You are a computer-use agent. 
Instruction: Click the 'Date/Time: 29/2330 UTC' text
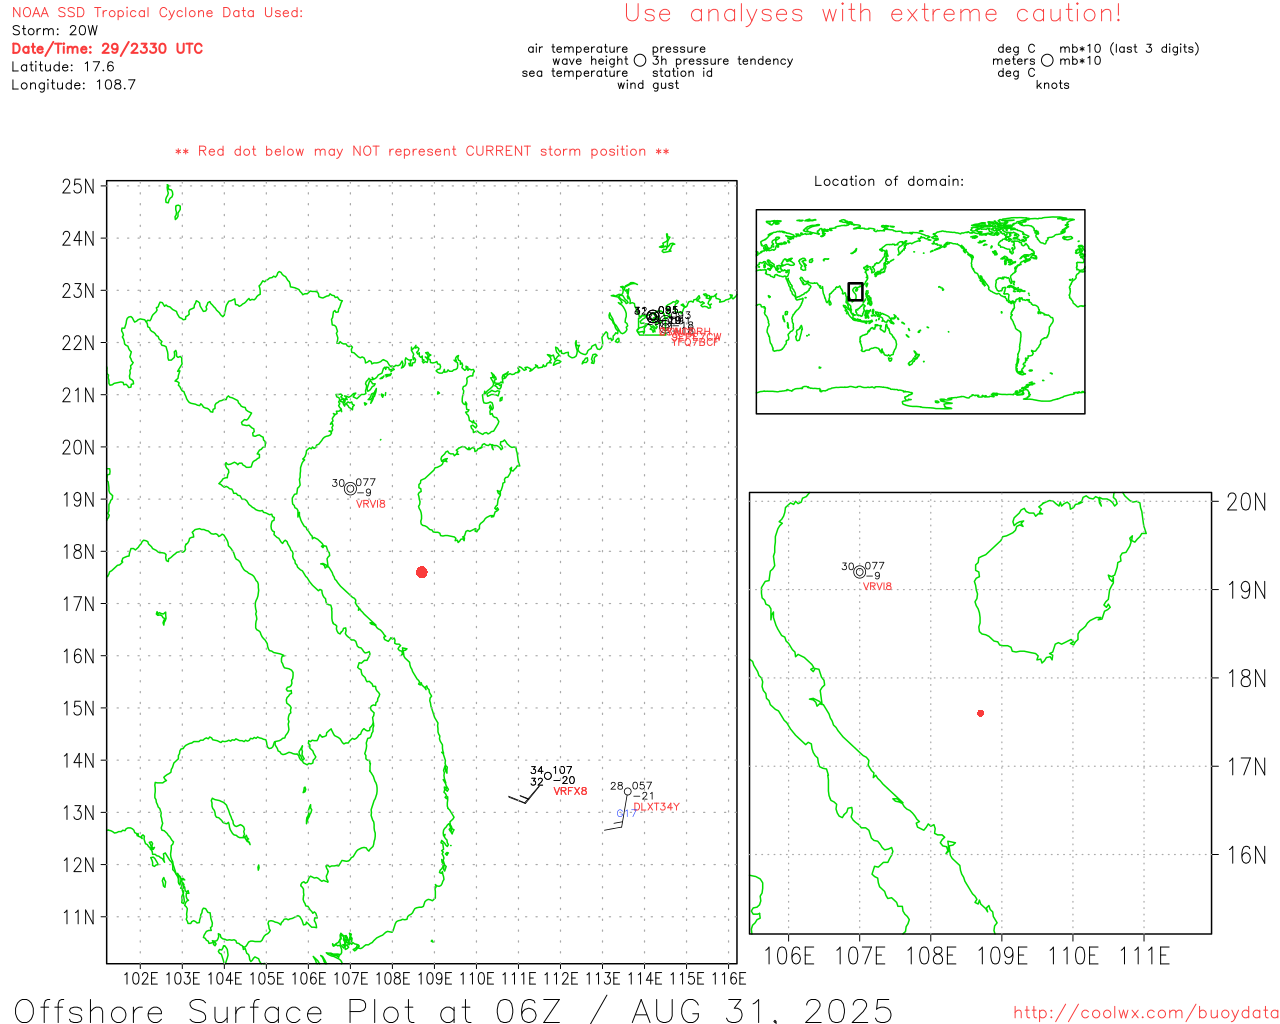click(107, 49)
